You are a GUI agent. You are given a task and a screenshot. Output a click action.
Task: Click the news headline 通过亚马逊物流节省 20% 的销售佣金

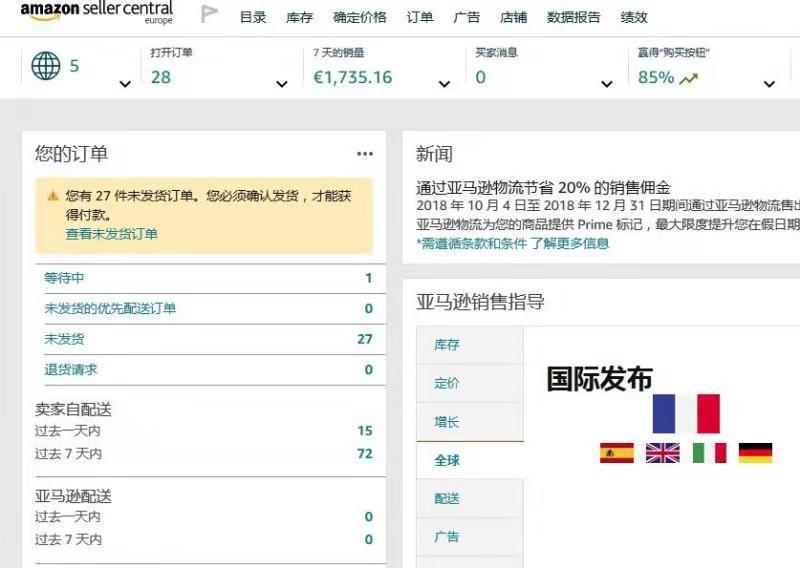543,187
